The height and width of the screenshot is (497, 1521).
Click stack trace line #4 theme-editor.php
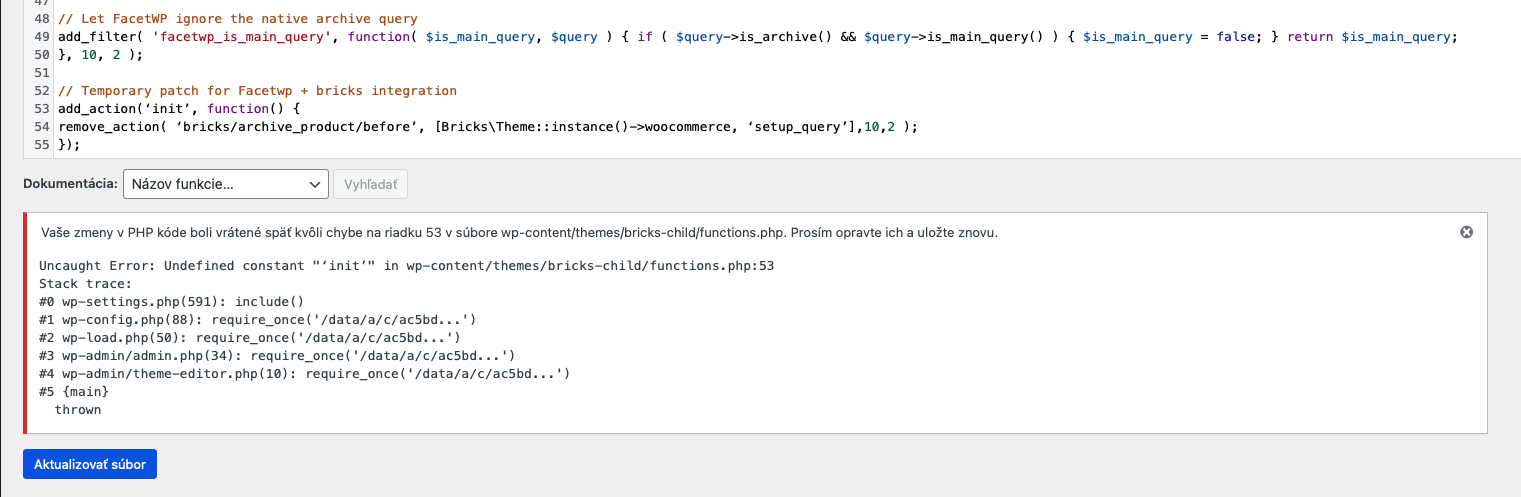(305, 374)
